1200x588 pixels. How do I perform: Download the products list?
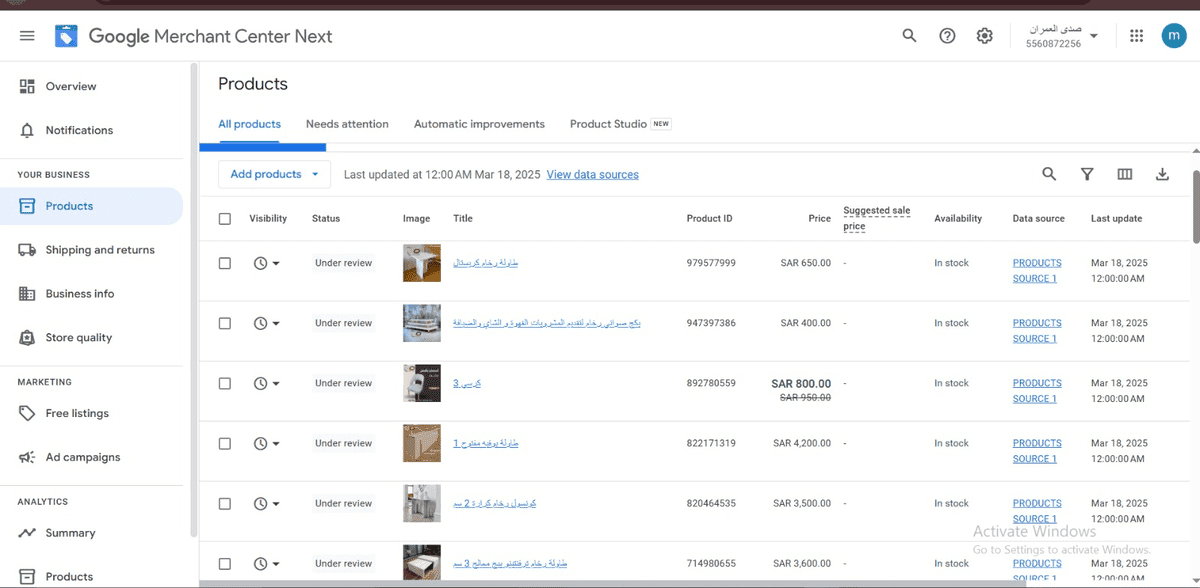pos(1162,174)
